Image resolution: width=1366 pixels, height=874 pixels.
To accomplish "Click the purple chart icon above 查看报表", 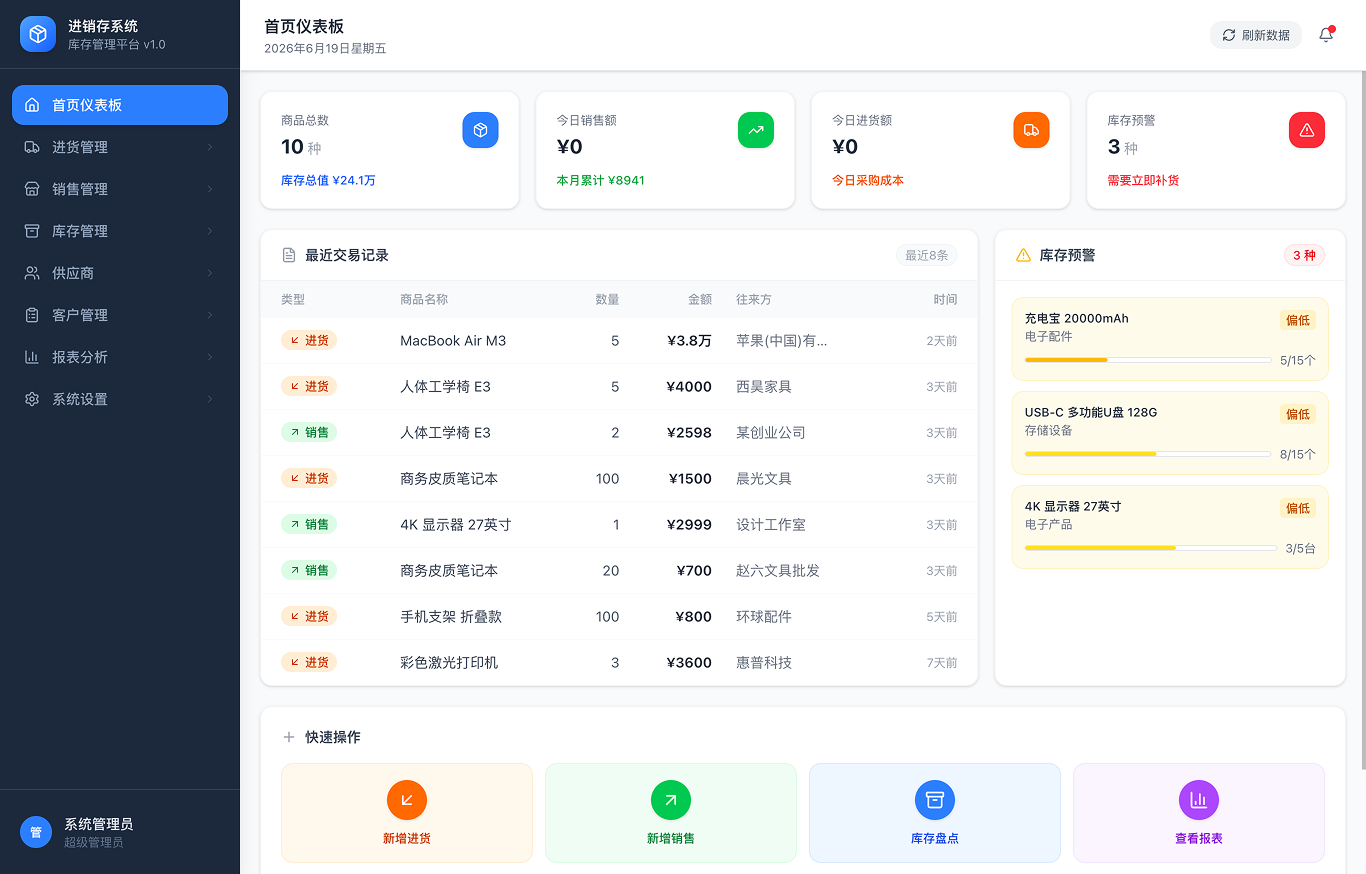I will [1199, 800].
